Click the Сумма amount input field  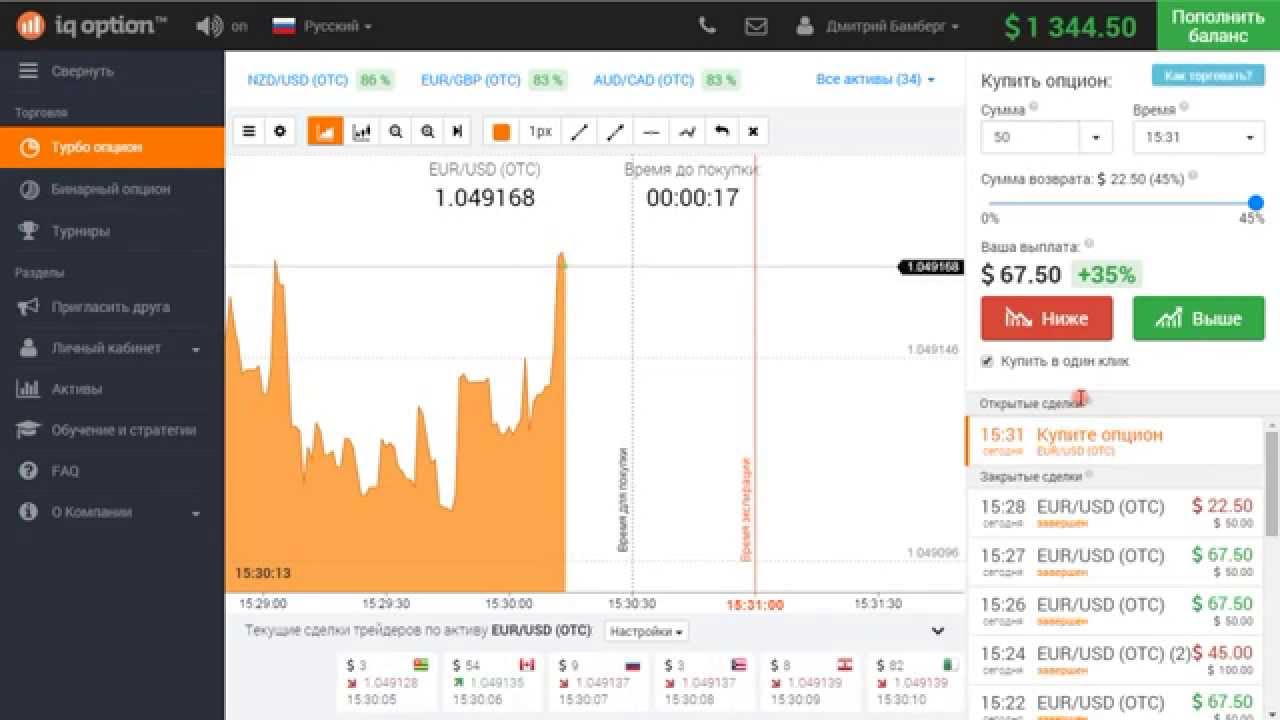point(1031,137)
